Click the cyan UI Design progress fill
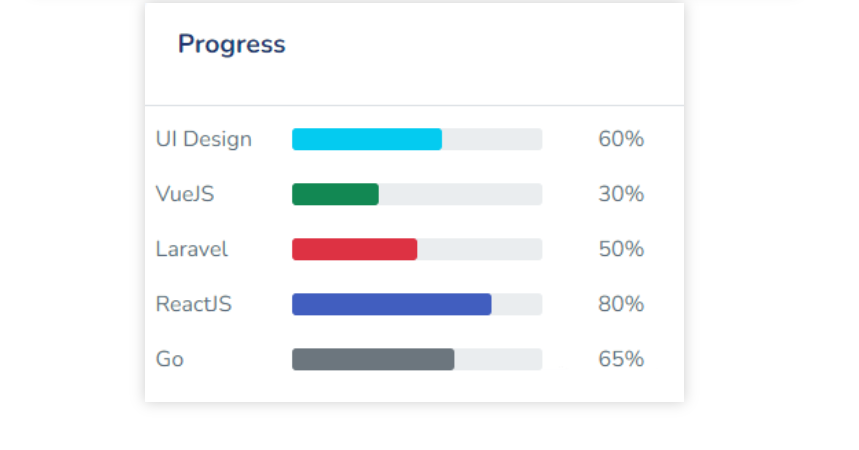Viewport: 859px width, 450px height. [366, 139]
